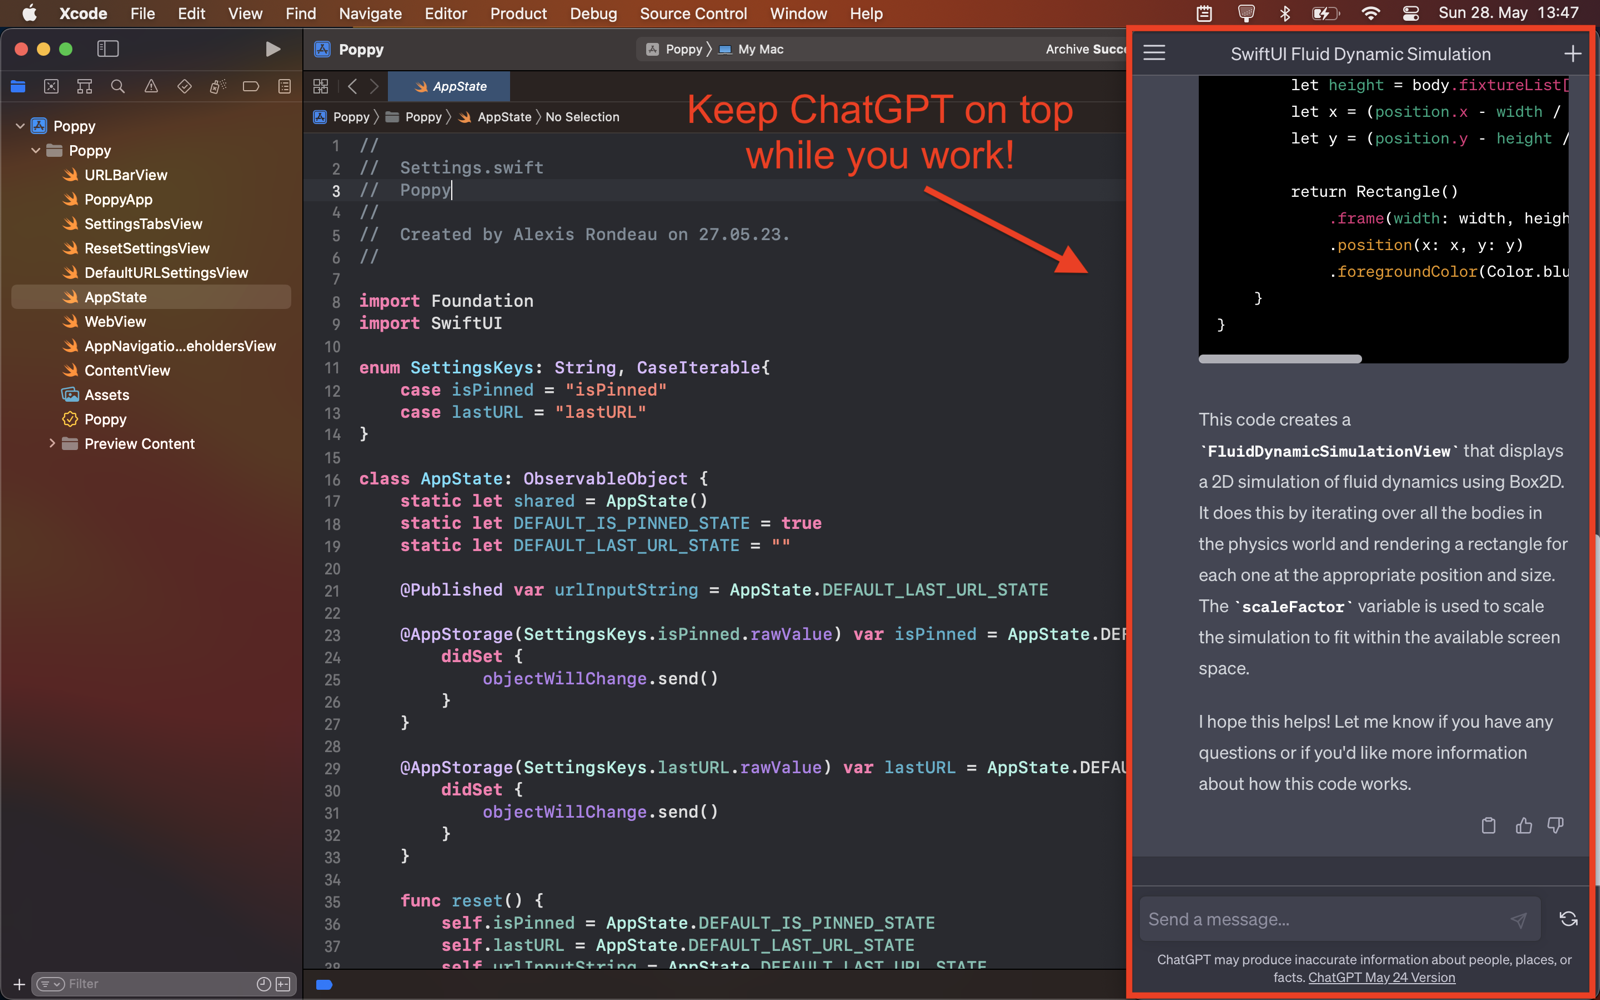Open macOS Control Center
This screenshot has width=1600, height=1000.
click(x=1410, y=13)
